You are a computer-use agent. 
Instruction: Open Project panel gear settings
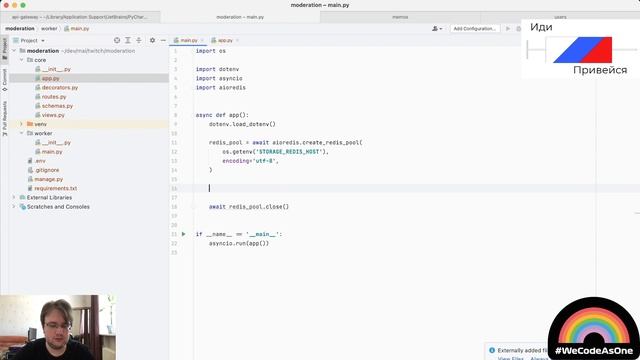(152, 40)
